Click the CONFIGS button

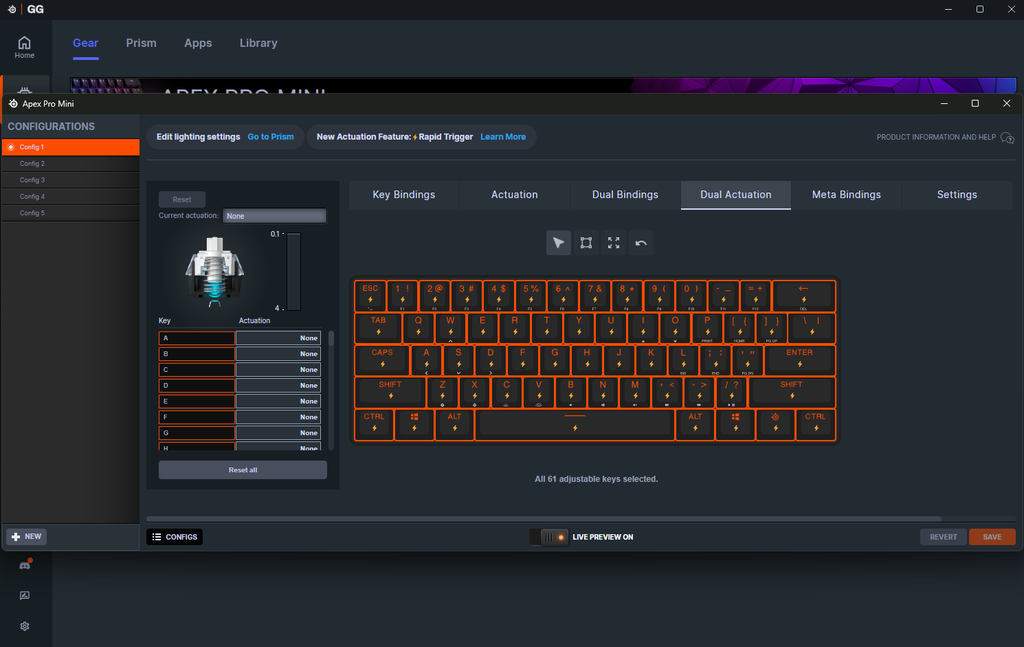pos(174,537)
